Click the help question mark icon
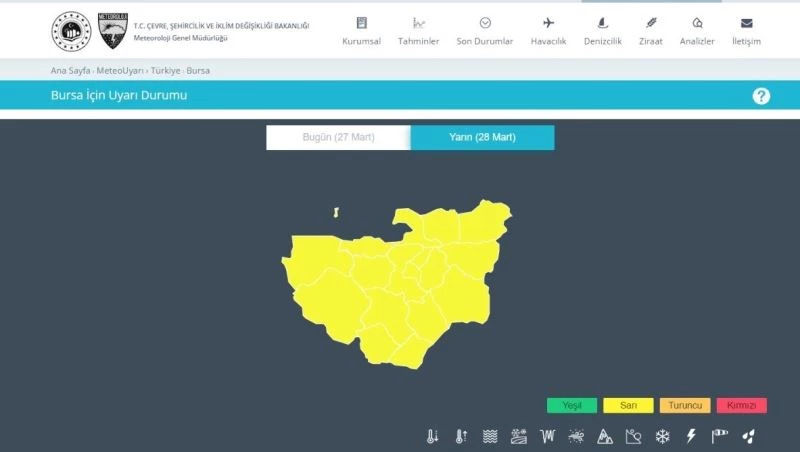The width and height of the screenshot is (800, 452). coord(761,96)
